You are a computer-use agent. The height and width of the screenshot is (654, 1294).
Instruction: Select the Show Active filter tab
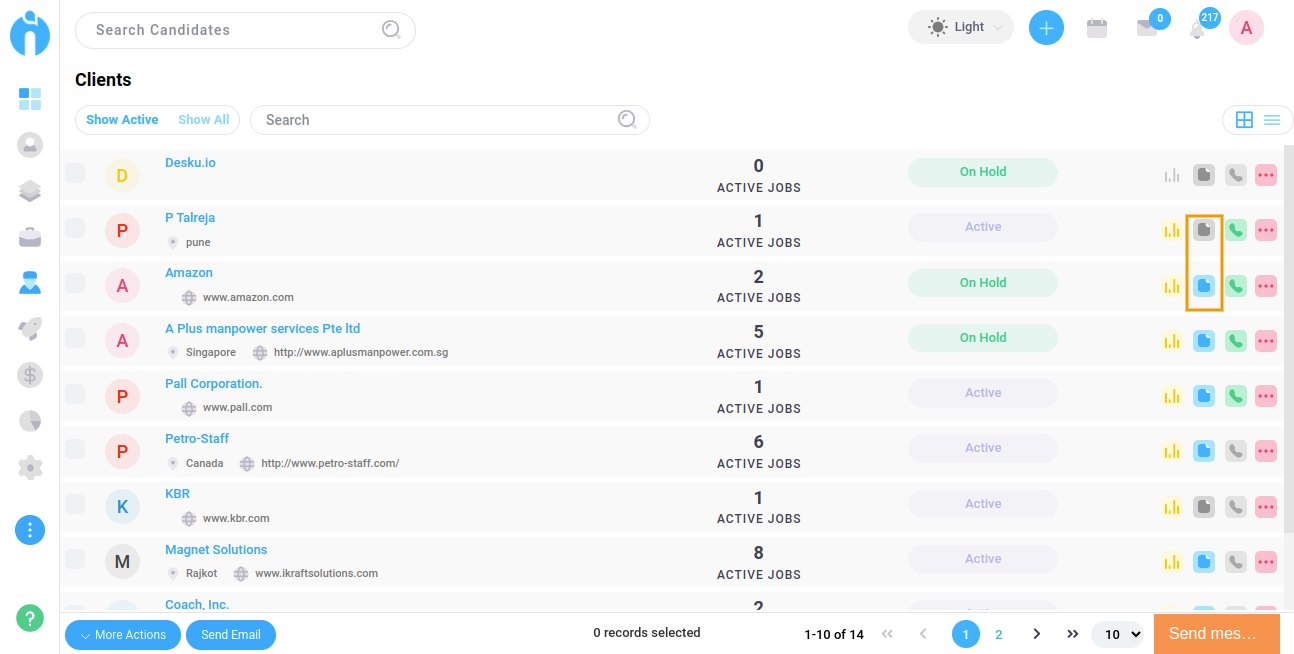122,120
